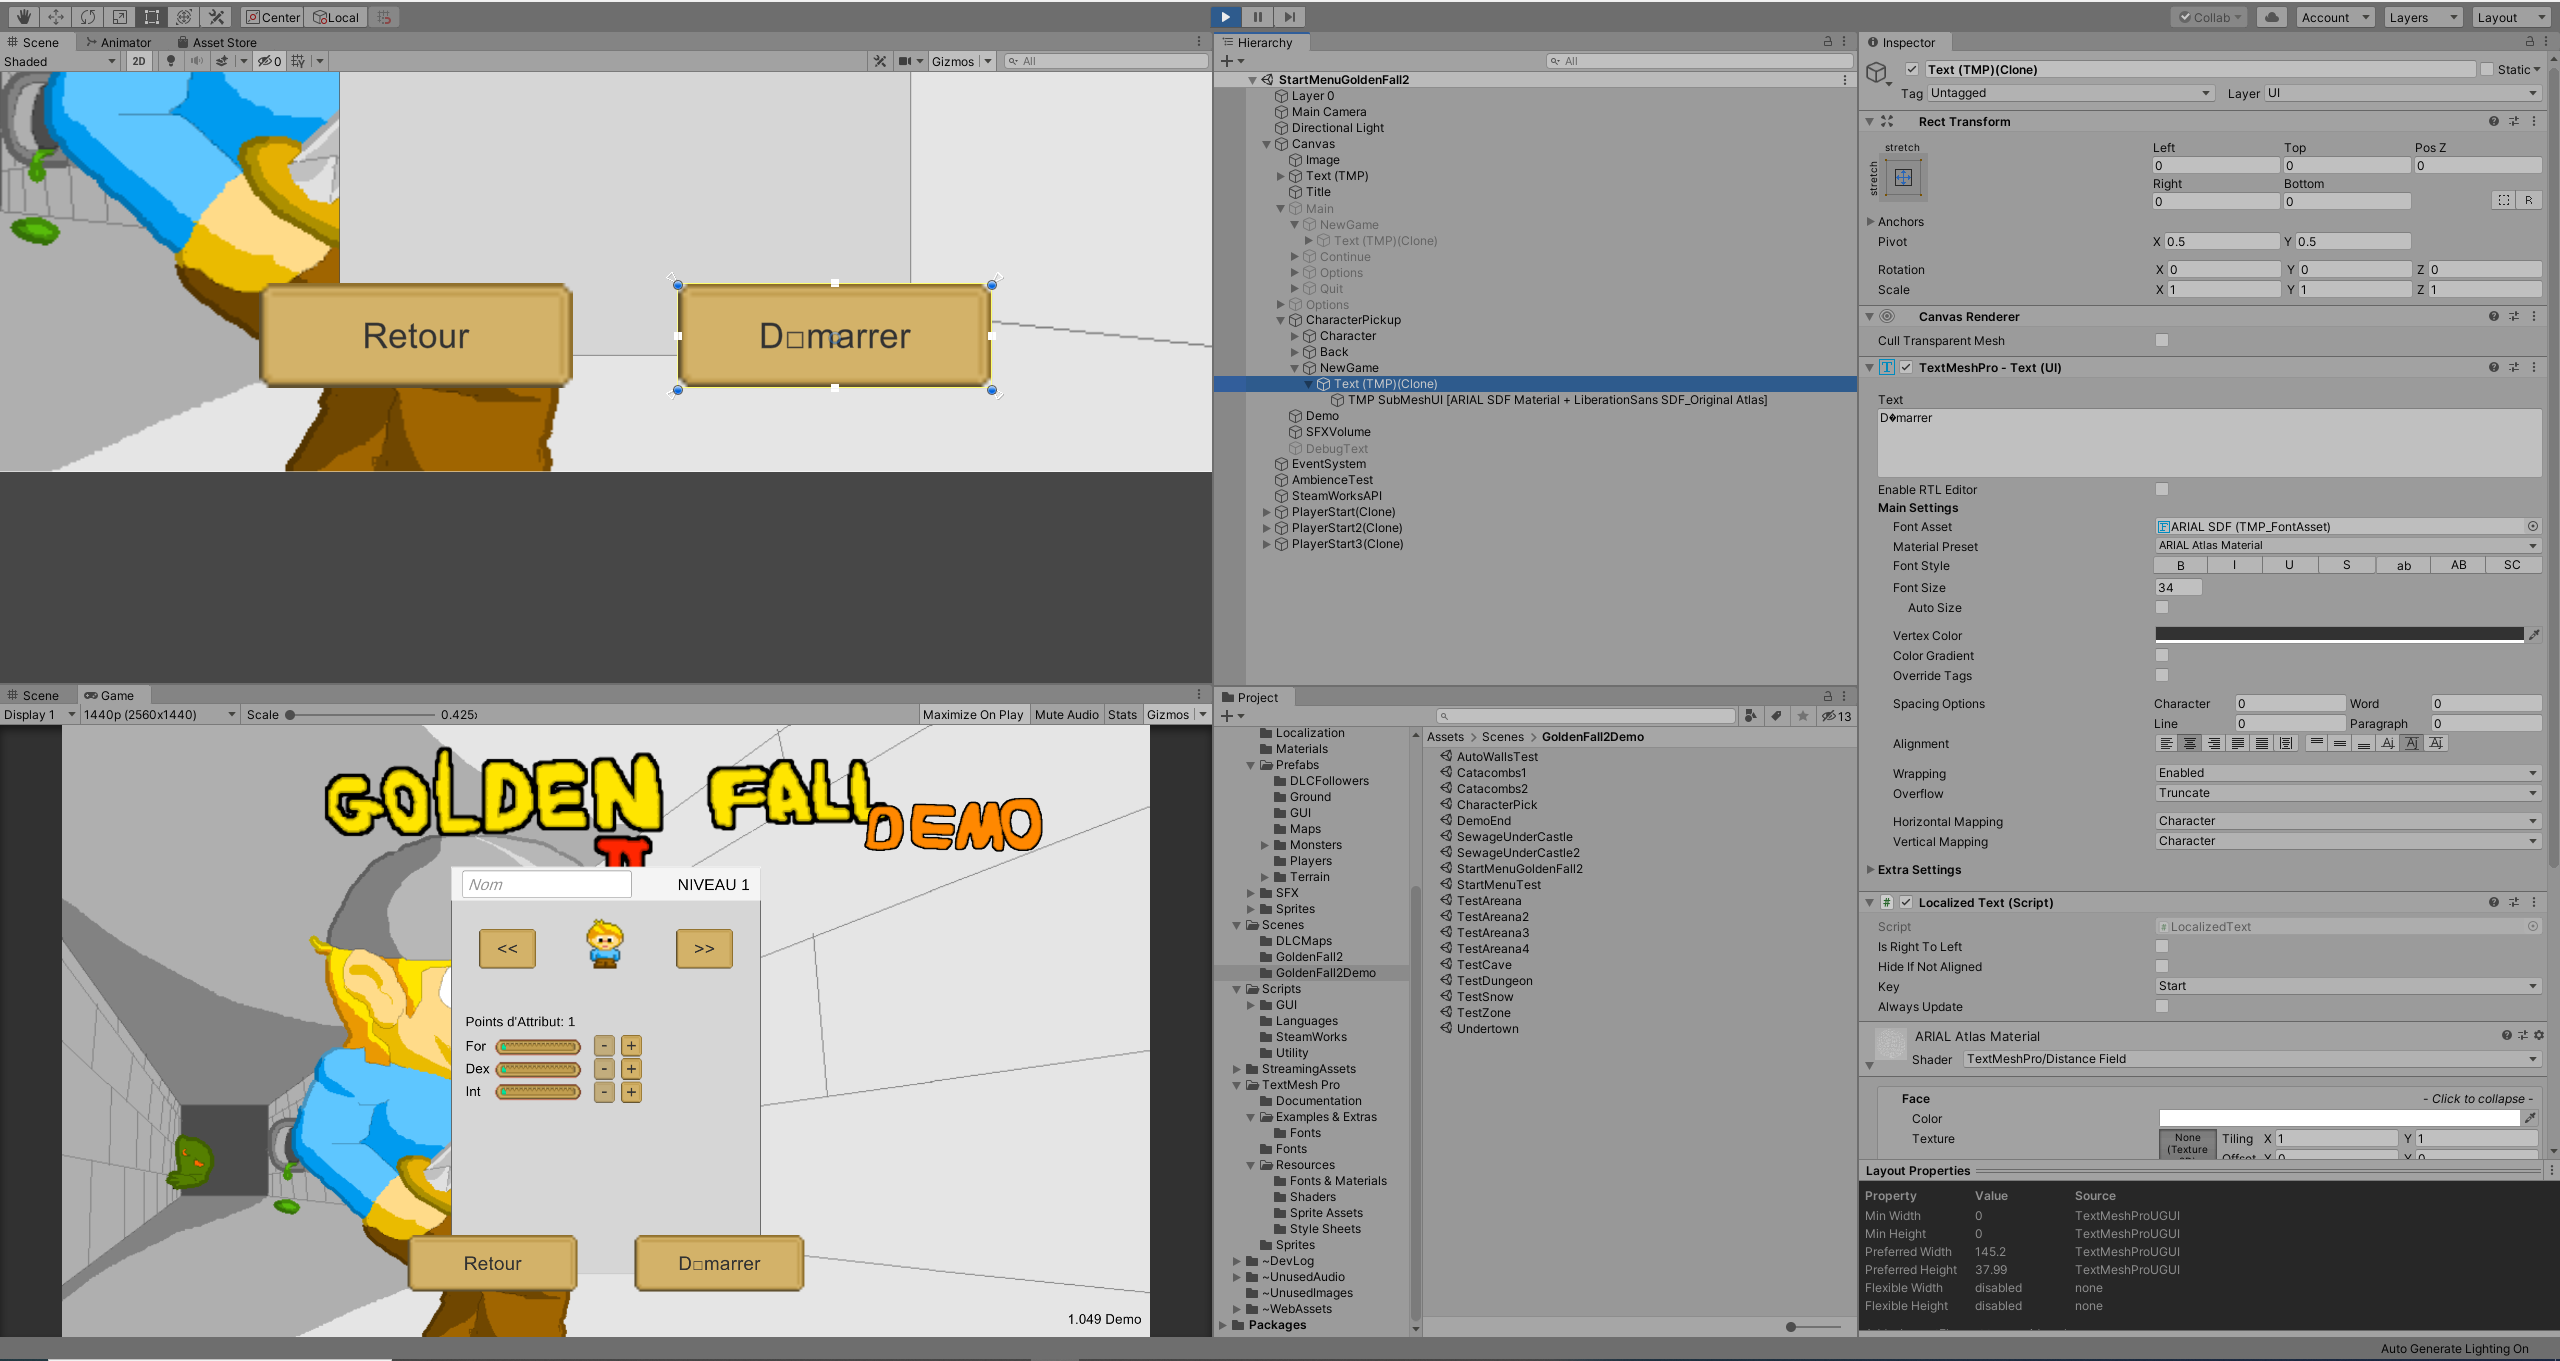Select the Move tool

(56, 17)
